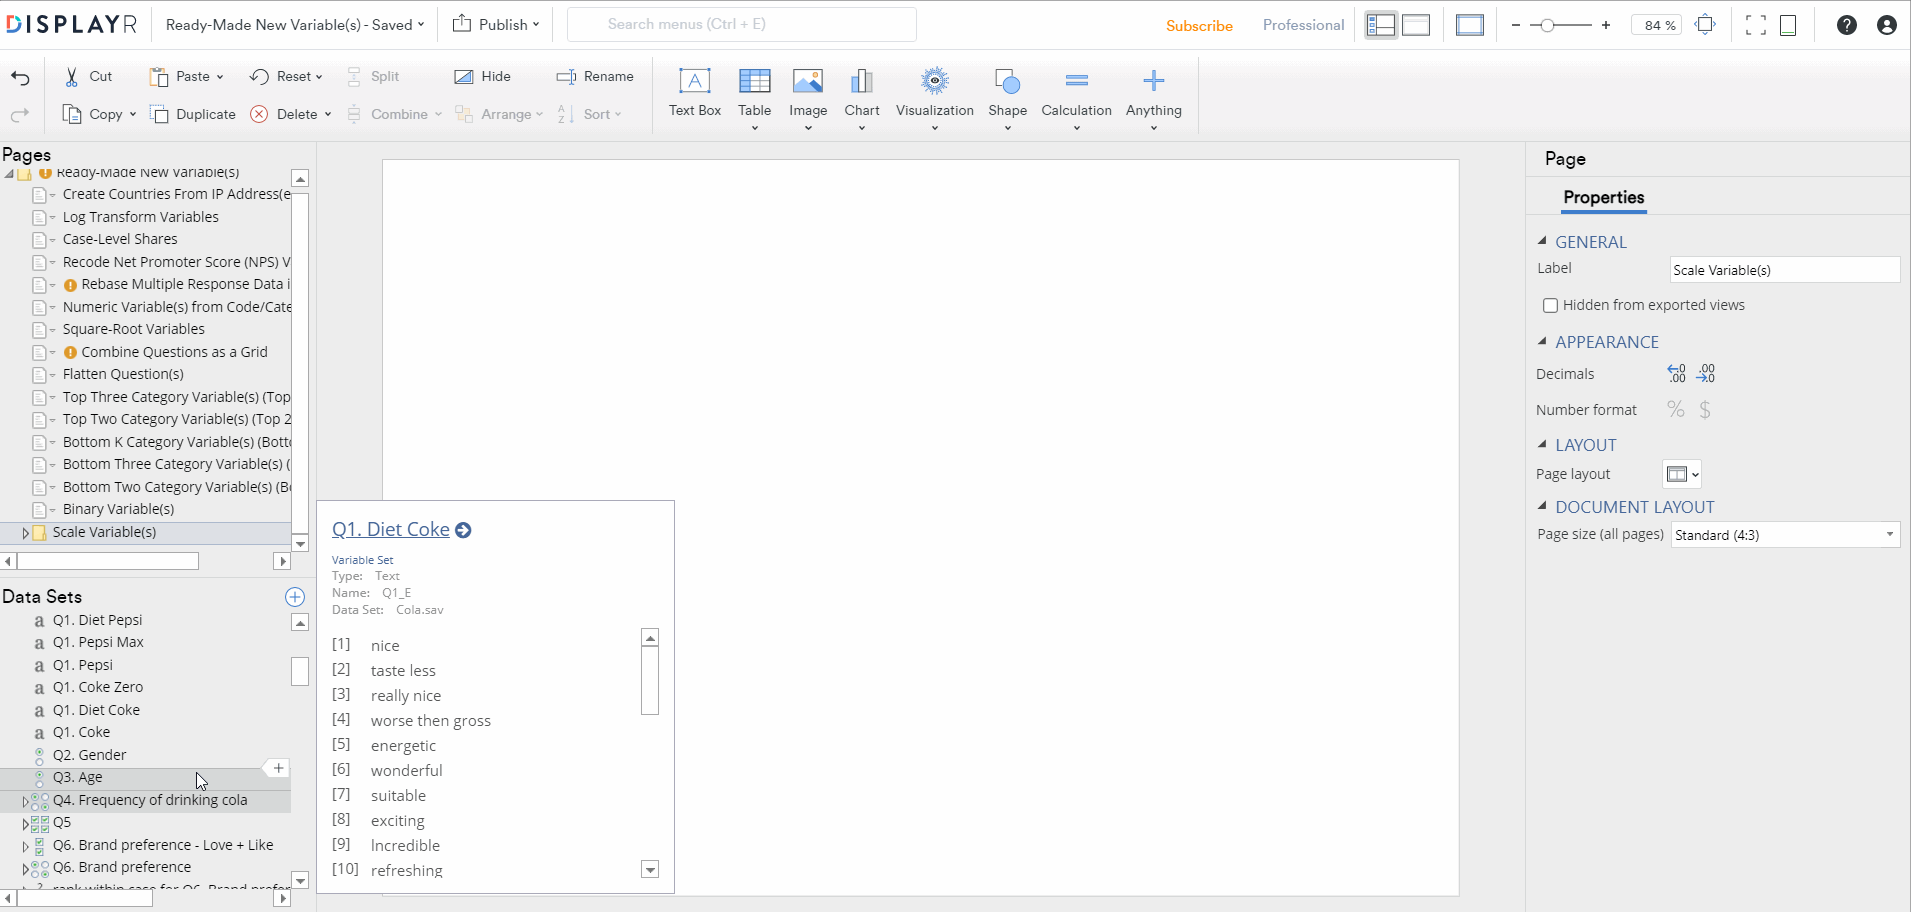Open the Page layout dropdown
Screen dimensions: 1911x912
(x=1682, y=474)
